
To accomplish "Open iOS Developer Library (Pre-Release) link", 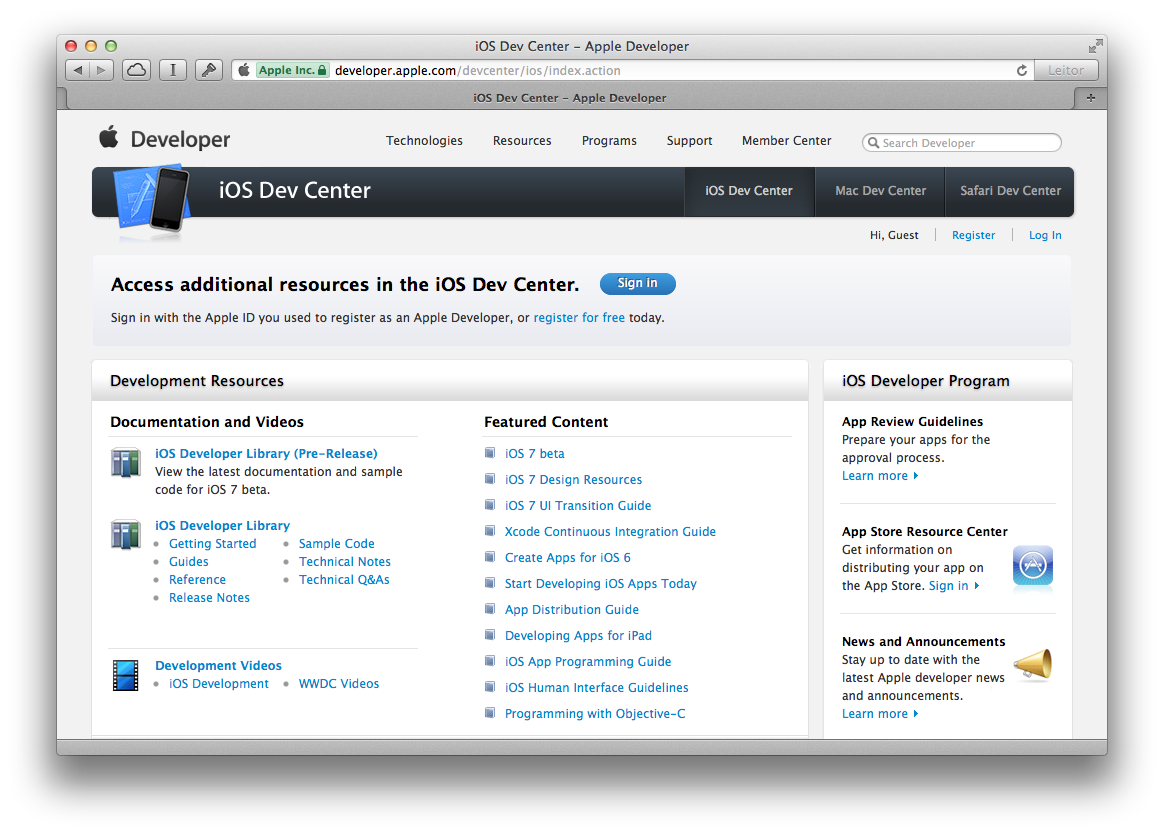I will (x=266, y=453).
